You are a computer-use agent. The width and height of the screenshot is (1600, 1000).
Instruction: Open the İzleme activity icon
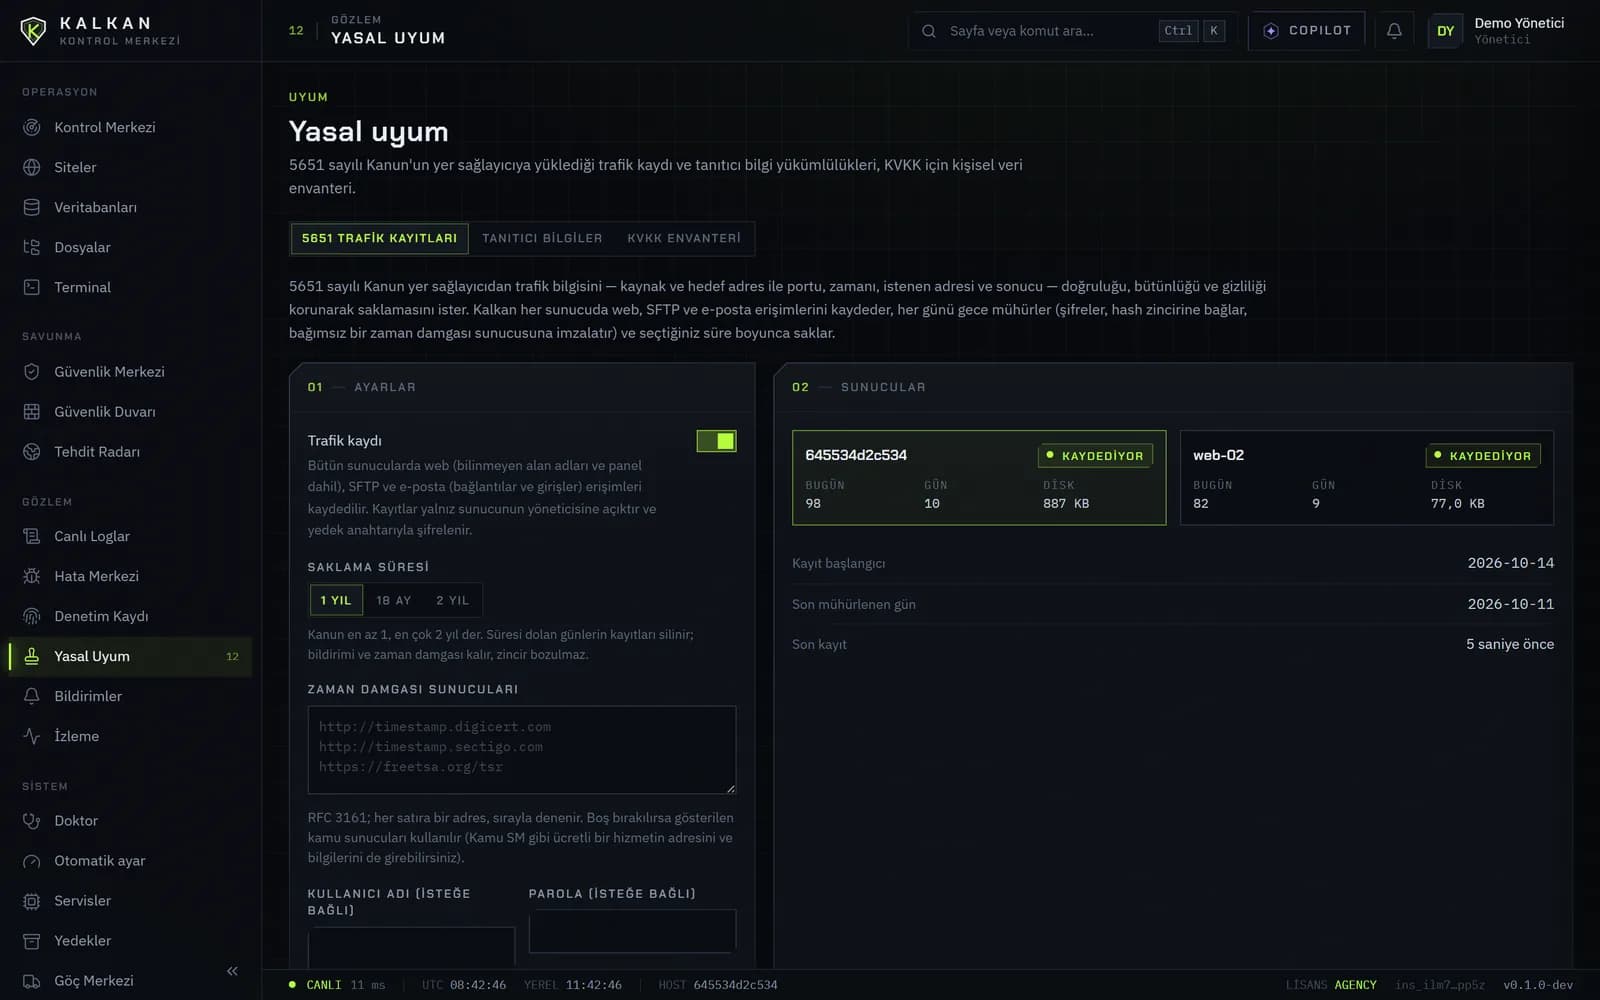[32, 736]
